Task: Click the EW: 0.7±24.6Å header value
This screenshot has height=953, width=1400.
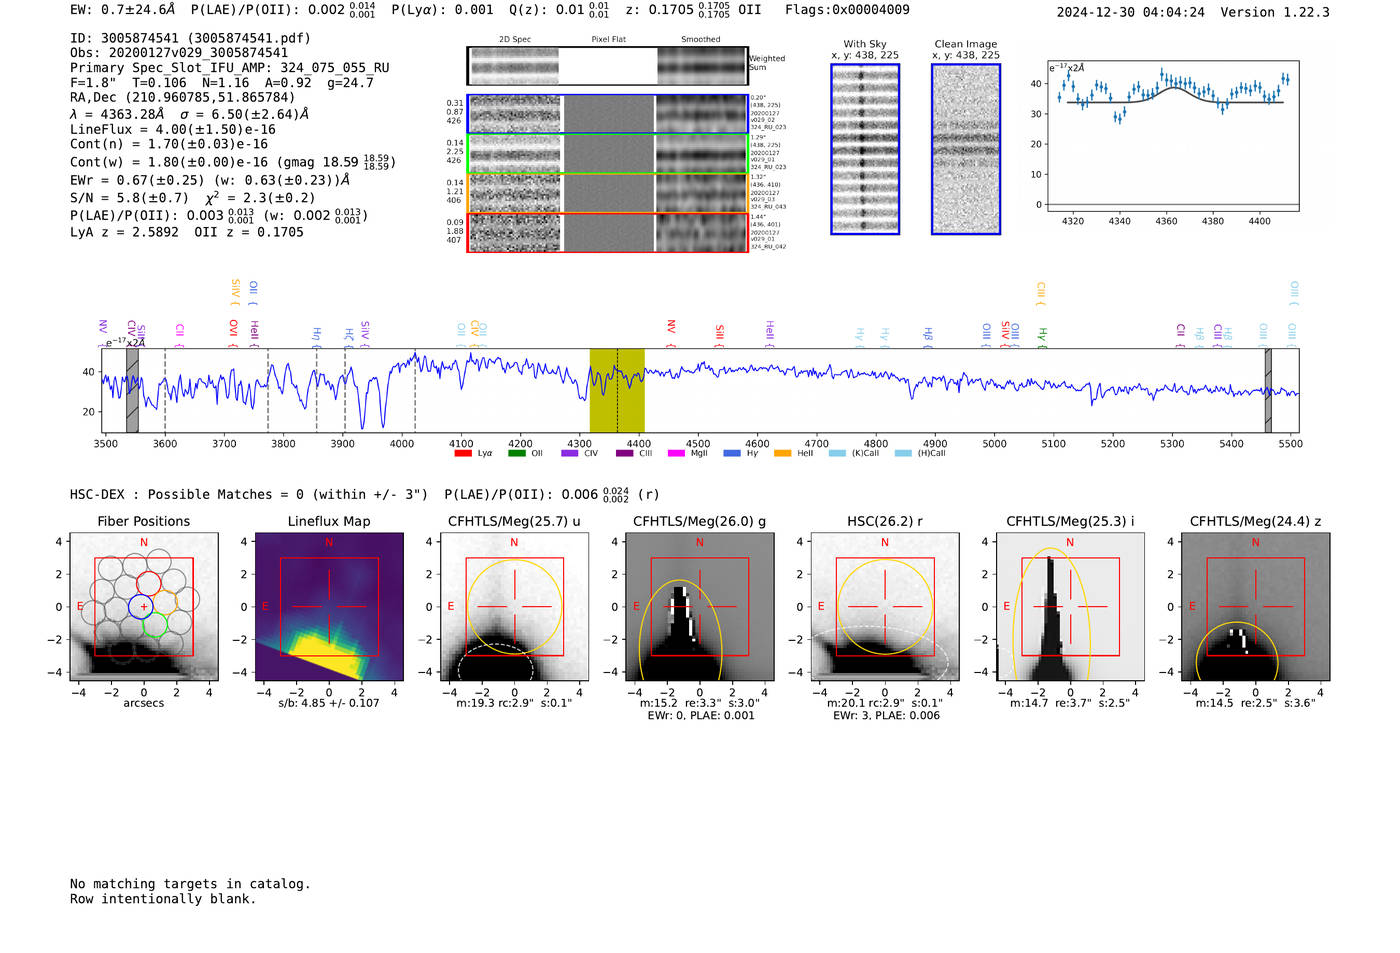Action: click(x=123, y=10)
